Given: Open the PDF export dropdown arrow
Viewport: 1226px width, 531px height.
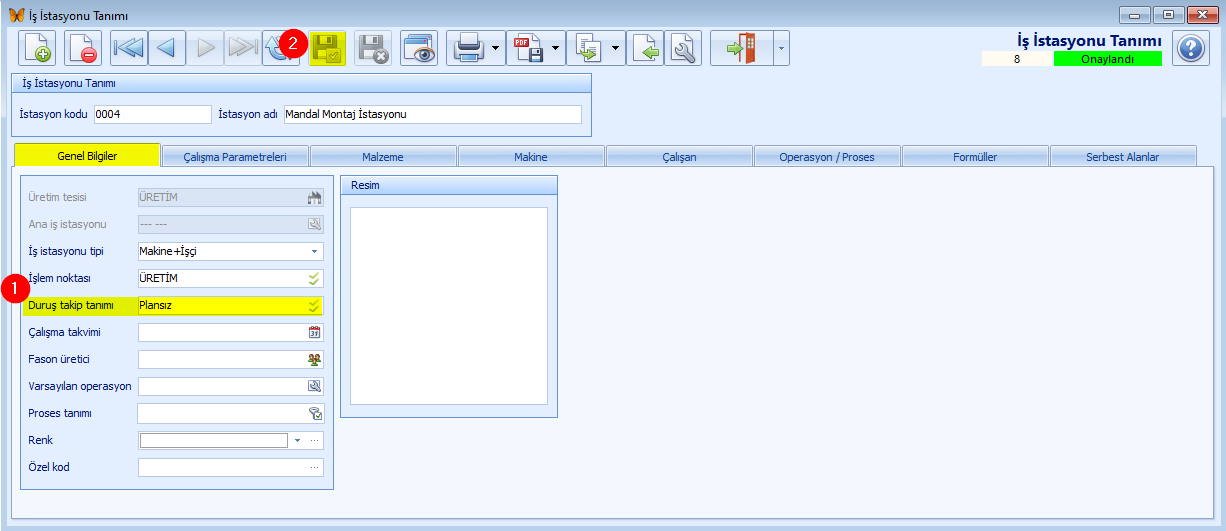Looking at the screenshot, I should [x=555, y=48].
